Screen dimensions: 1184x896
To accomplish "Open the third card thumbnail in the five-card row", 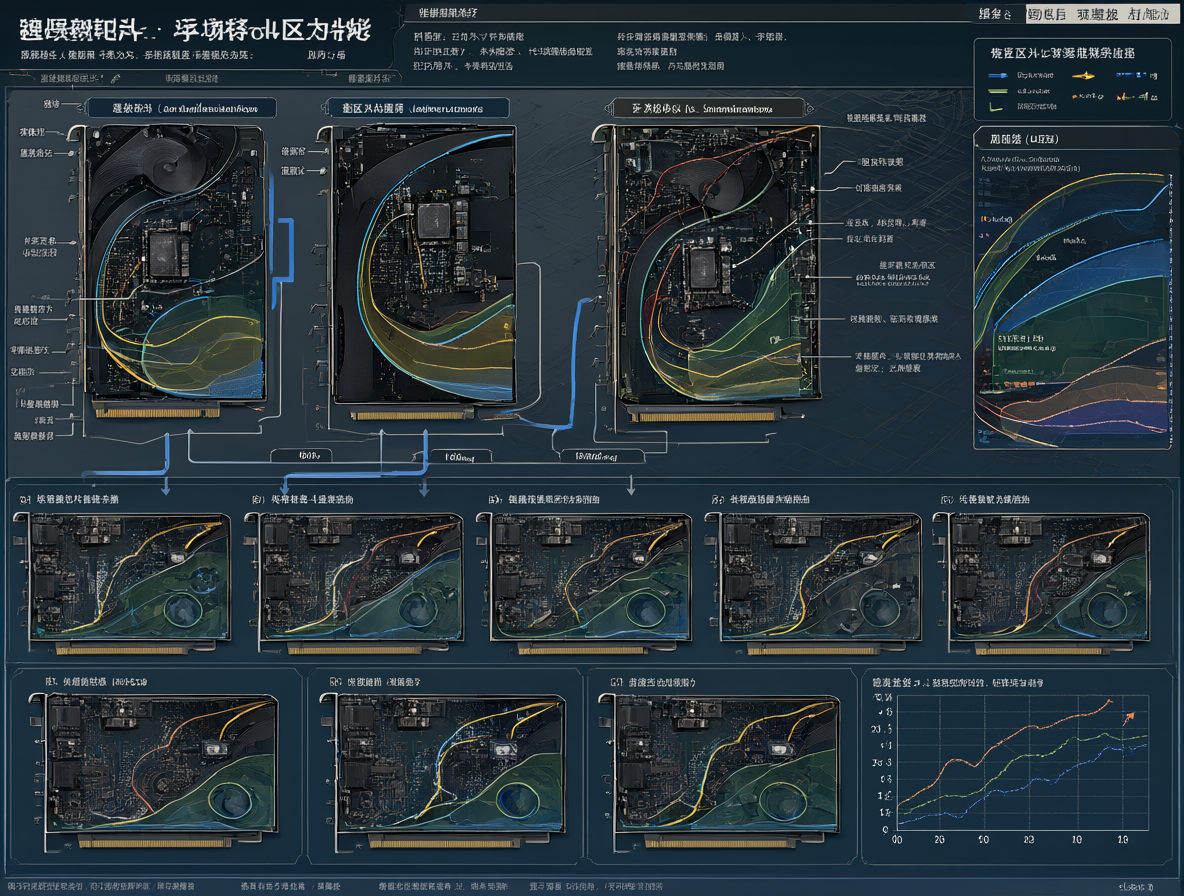I will [x=584, y=583].
